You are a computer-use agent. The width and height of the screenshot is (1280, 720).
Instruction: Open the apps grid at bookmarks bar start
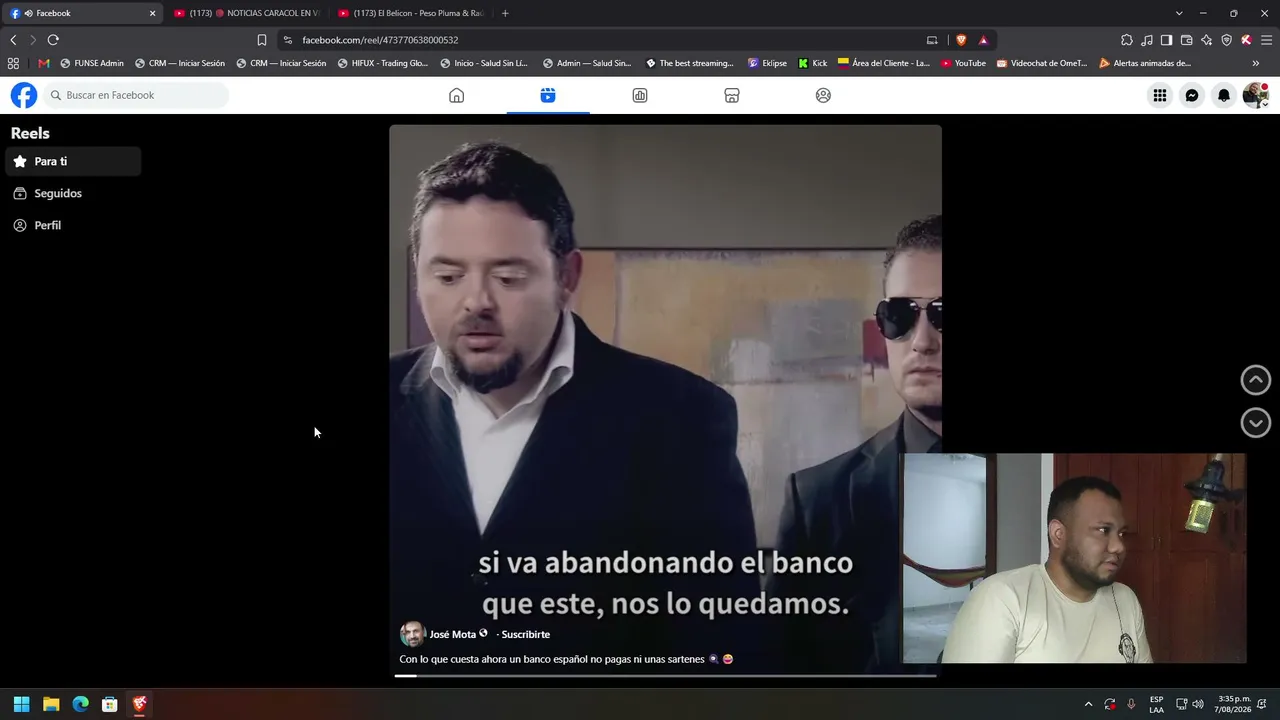coord(13,63)
